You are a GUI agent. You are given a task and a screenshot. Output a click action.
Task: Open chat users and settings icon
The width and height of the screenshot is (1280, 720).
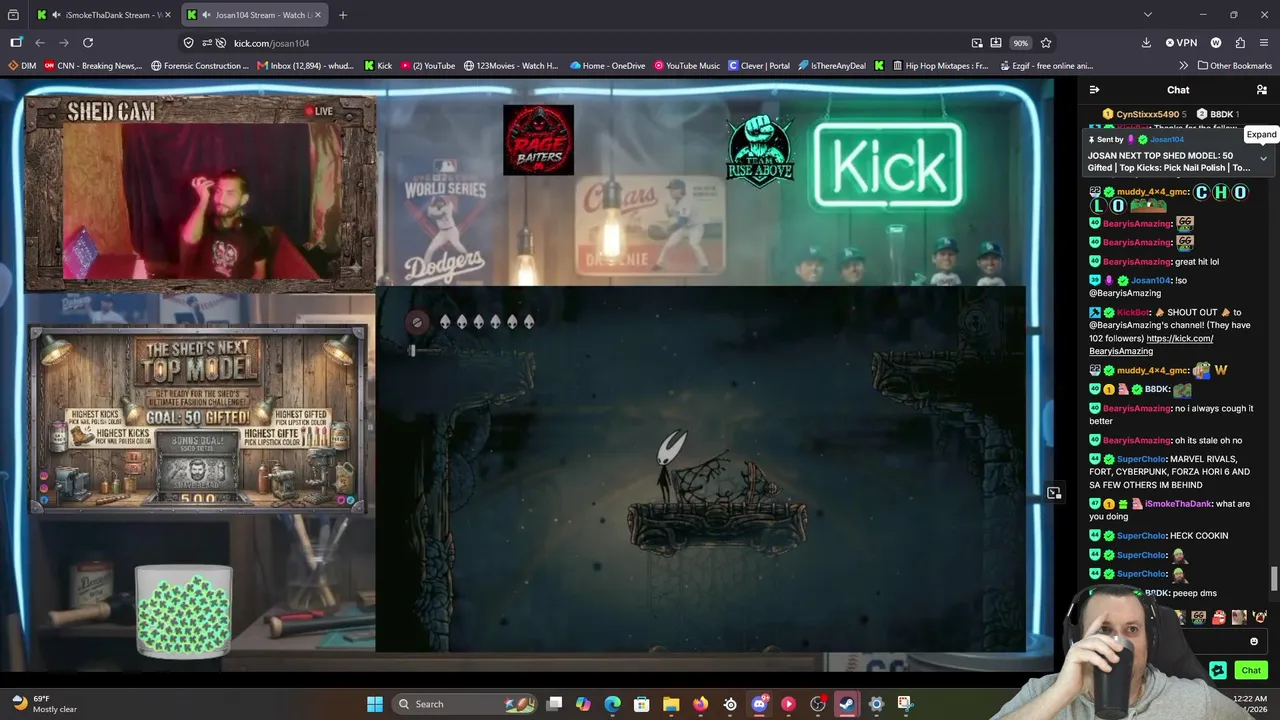[1262, 90]
